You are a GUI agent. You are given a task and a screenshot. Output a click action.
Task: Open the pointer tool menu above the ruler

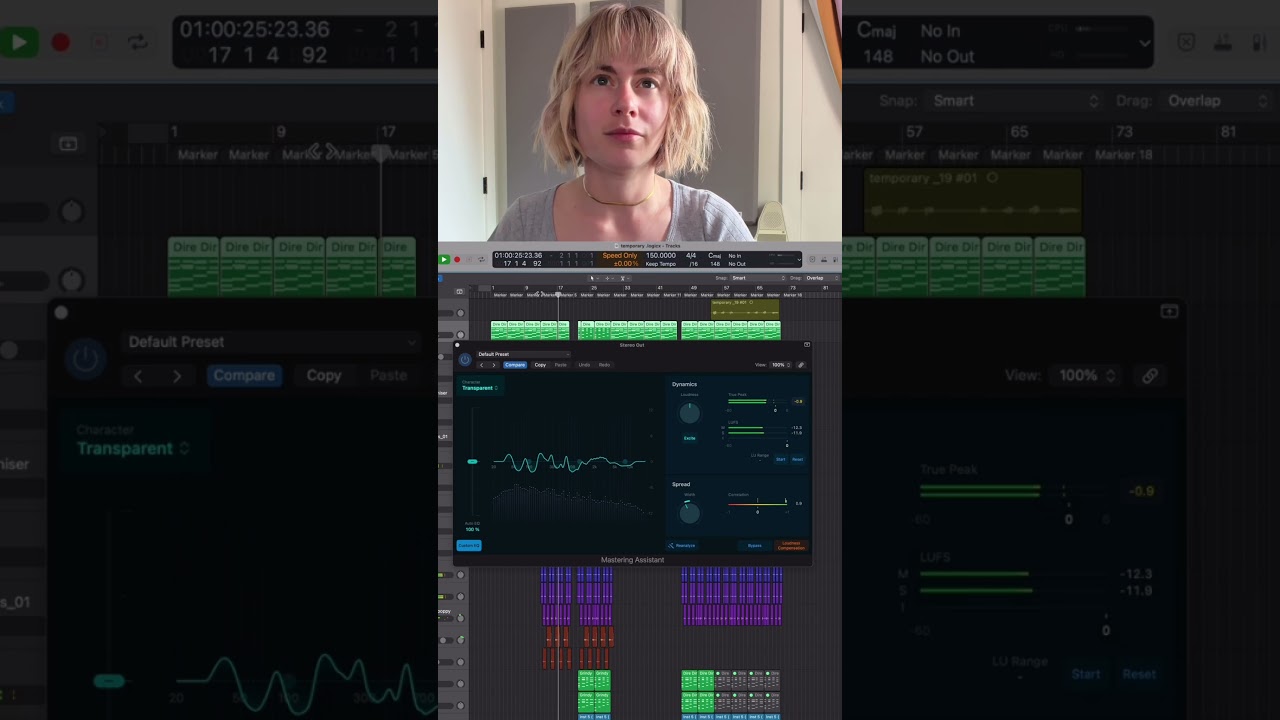593,278
